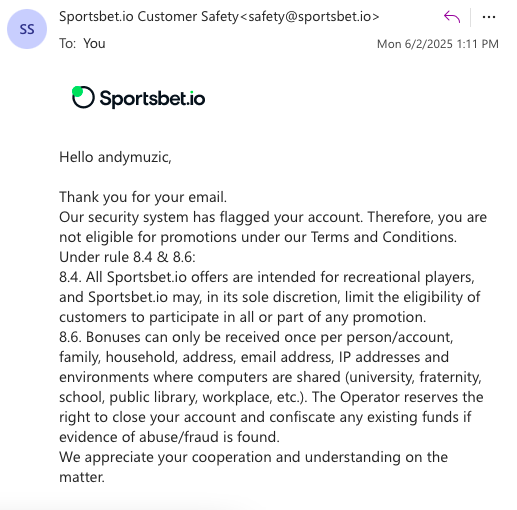Click the evidence of abuse/fraud is found line
Screen dimensions: 517x510
coord(169,437)
